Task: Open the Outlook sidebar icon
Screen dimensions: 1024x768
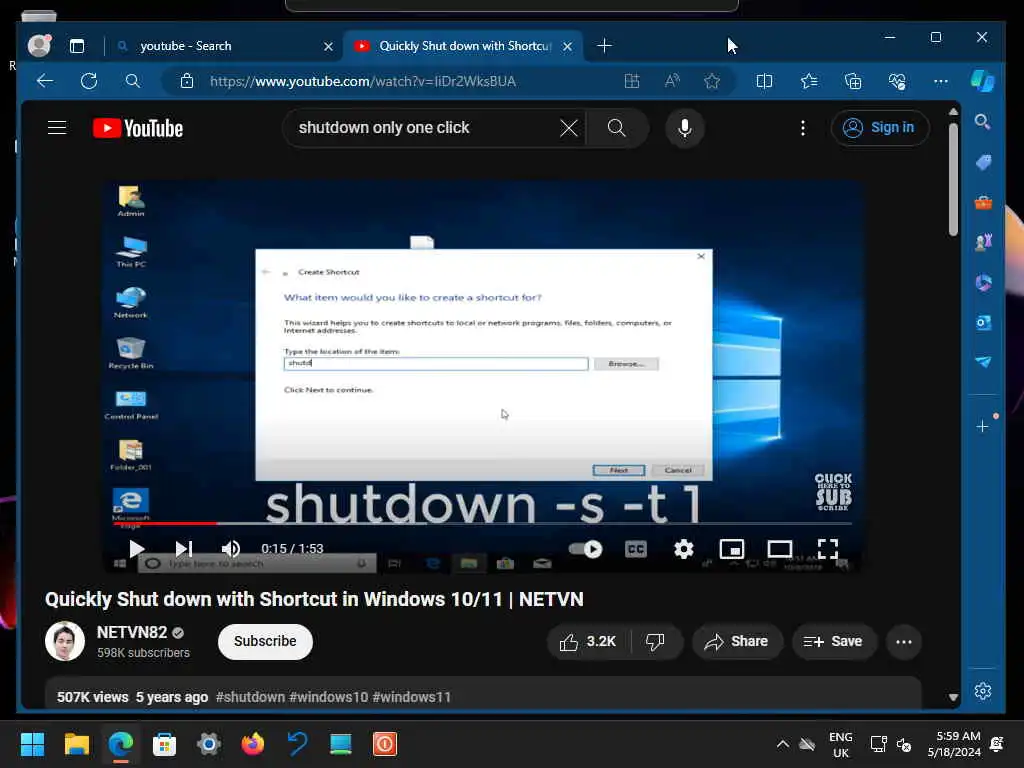Action: [983, 323]
